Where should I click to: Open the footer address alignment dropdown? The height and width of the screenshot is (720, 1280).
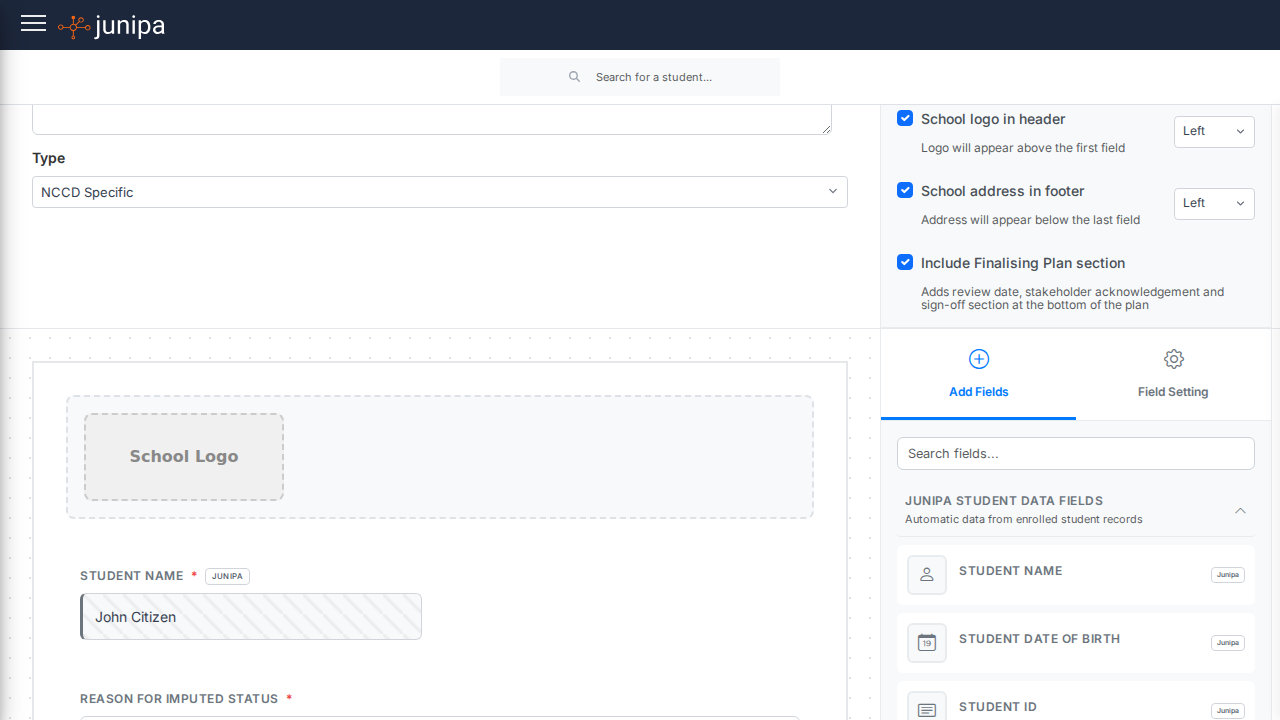(x=1214, y=203)
